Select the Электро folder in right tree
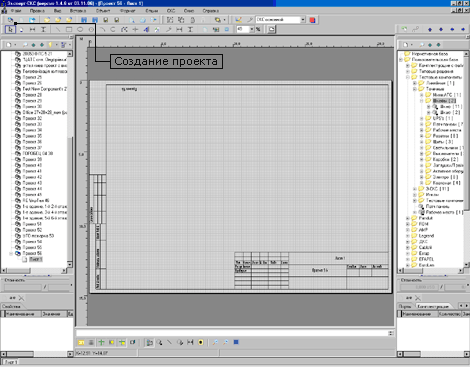Screen dimensions: 470x367 click(x=445, y=177)
